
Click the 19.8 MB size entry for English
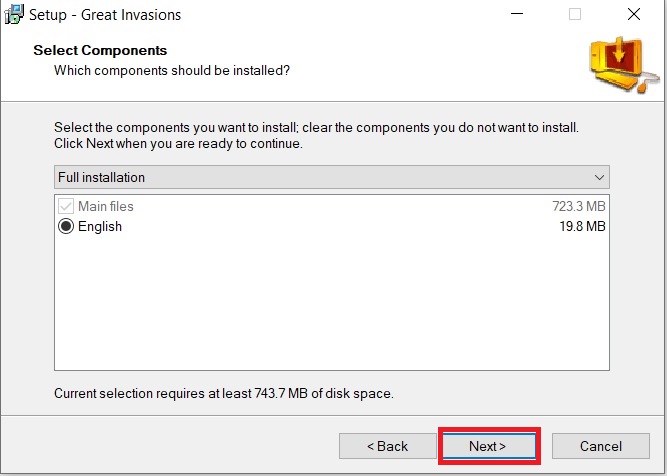(582, 226)
